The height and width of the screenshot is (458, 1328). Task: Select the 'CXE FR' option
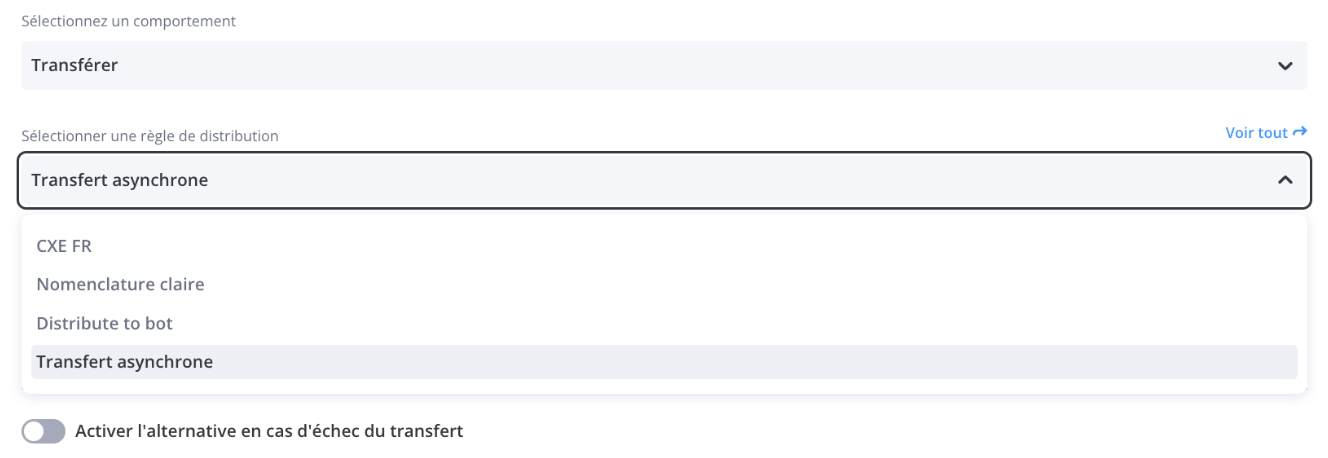[64, 246]
